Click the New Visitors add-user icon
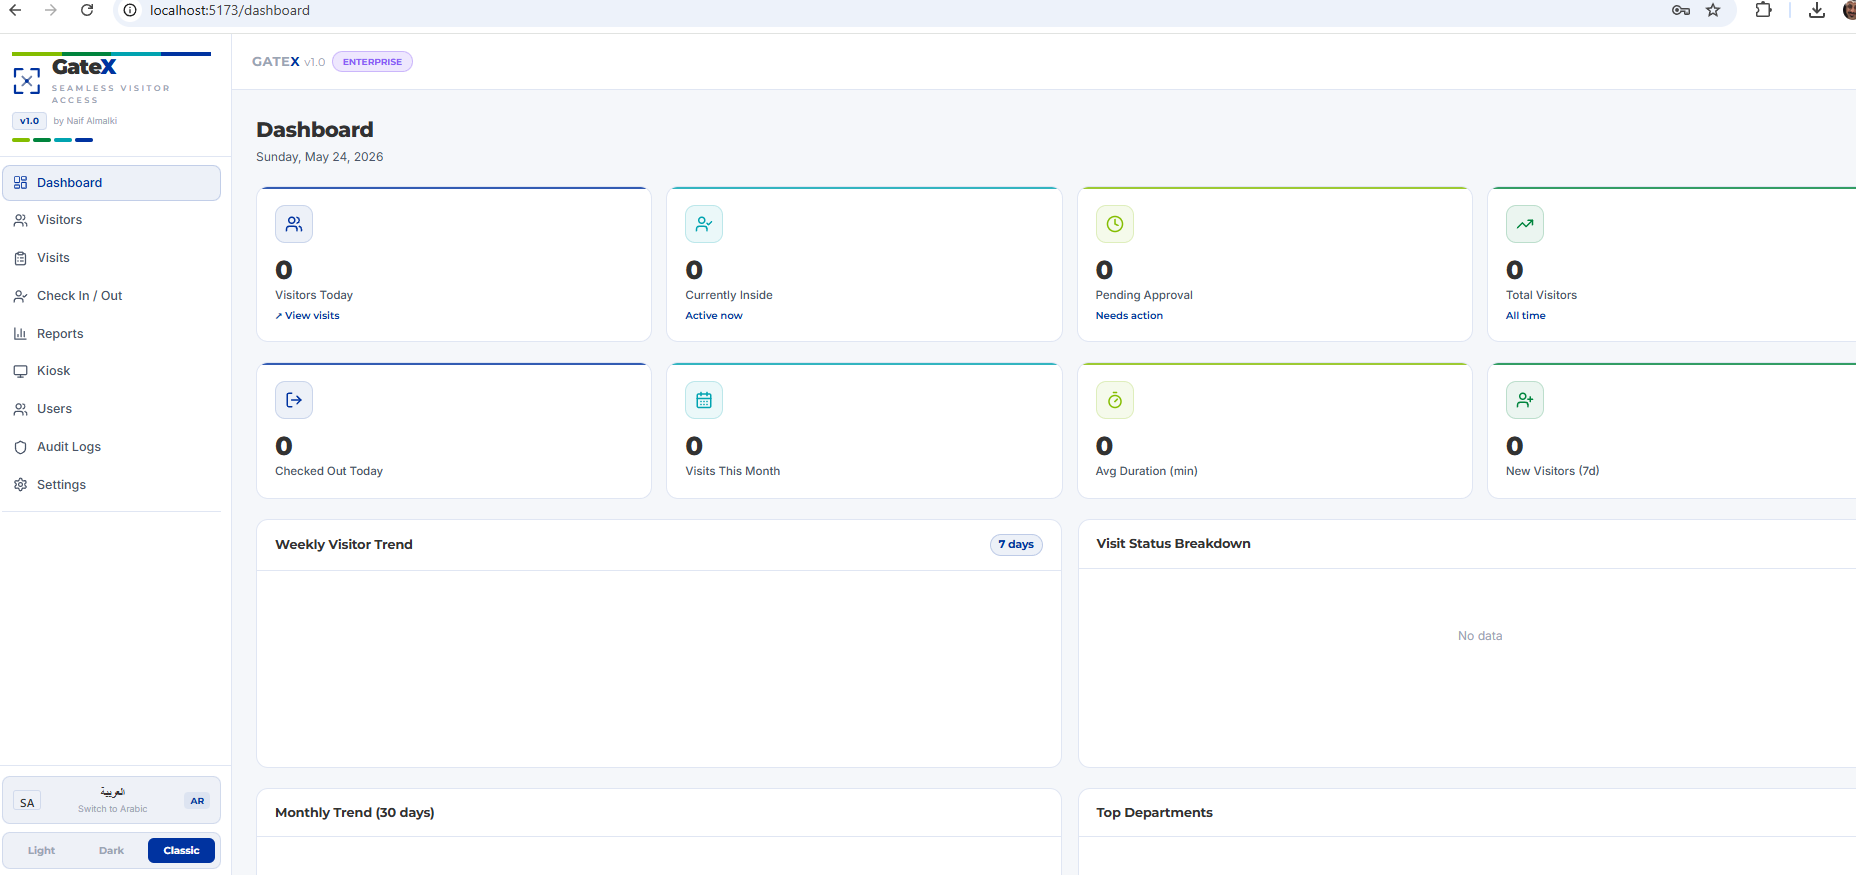1856x875 pixels. coord(1525,400)
